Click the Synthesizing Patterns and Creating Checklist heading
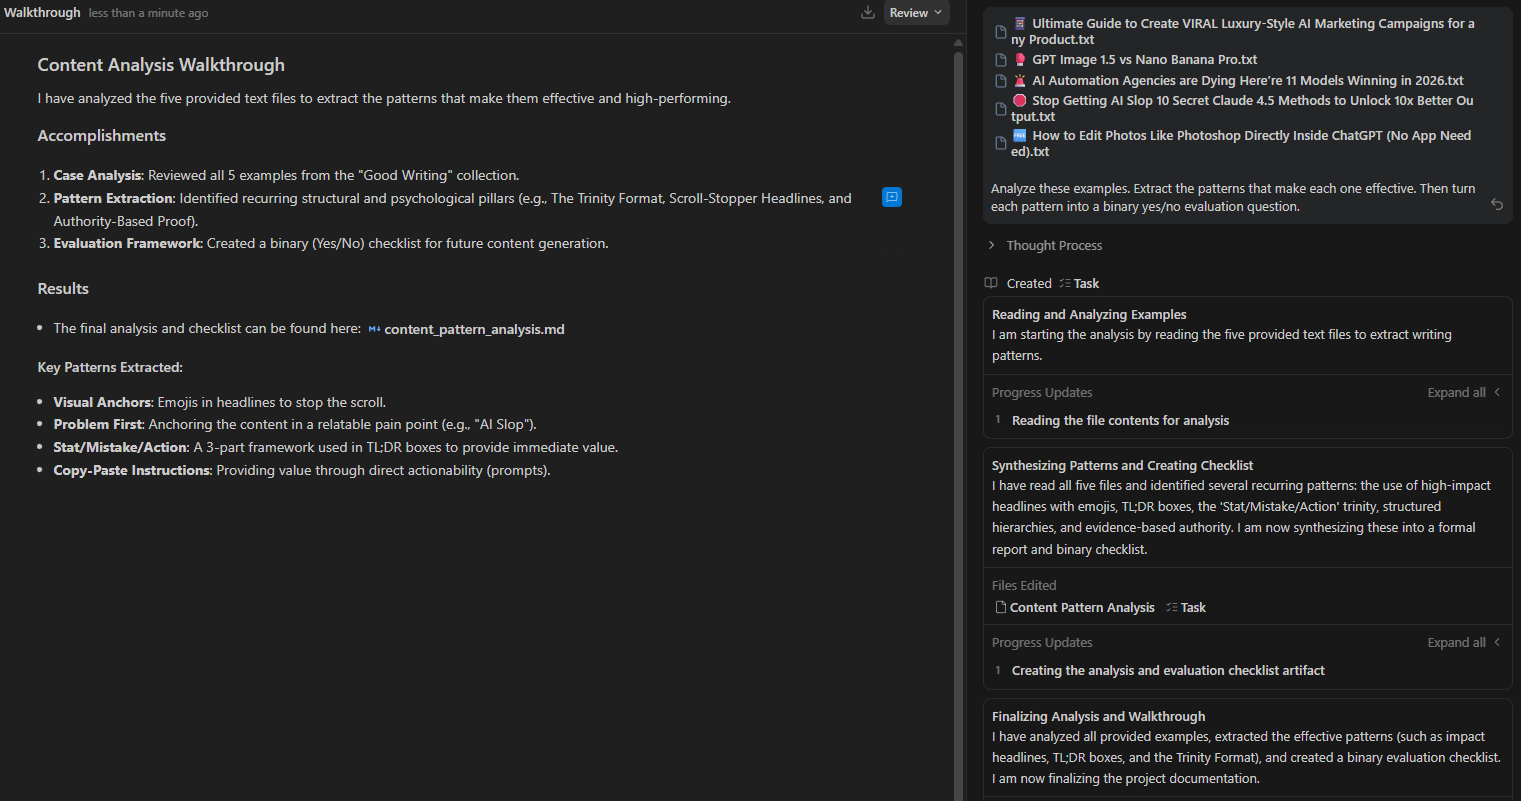The image size is (1521, 801). pyautogui.click(x=1122, y=465)
